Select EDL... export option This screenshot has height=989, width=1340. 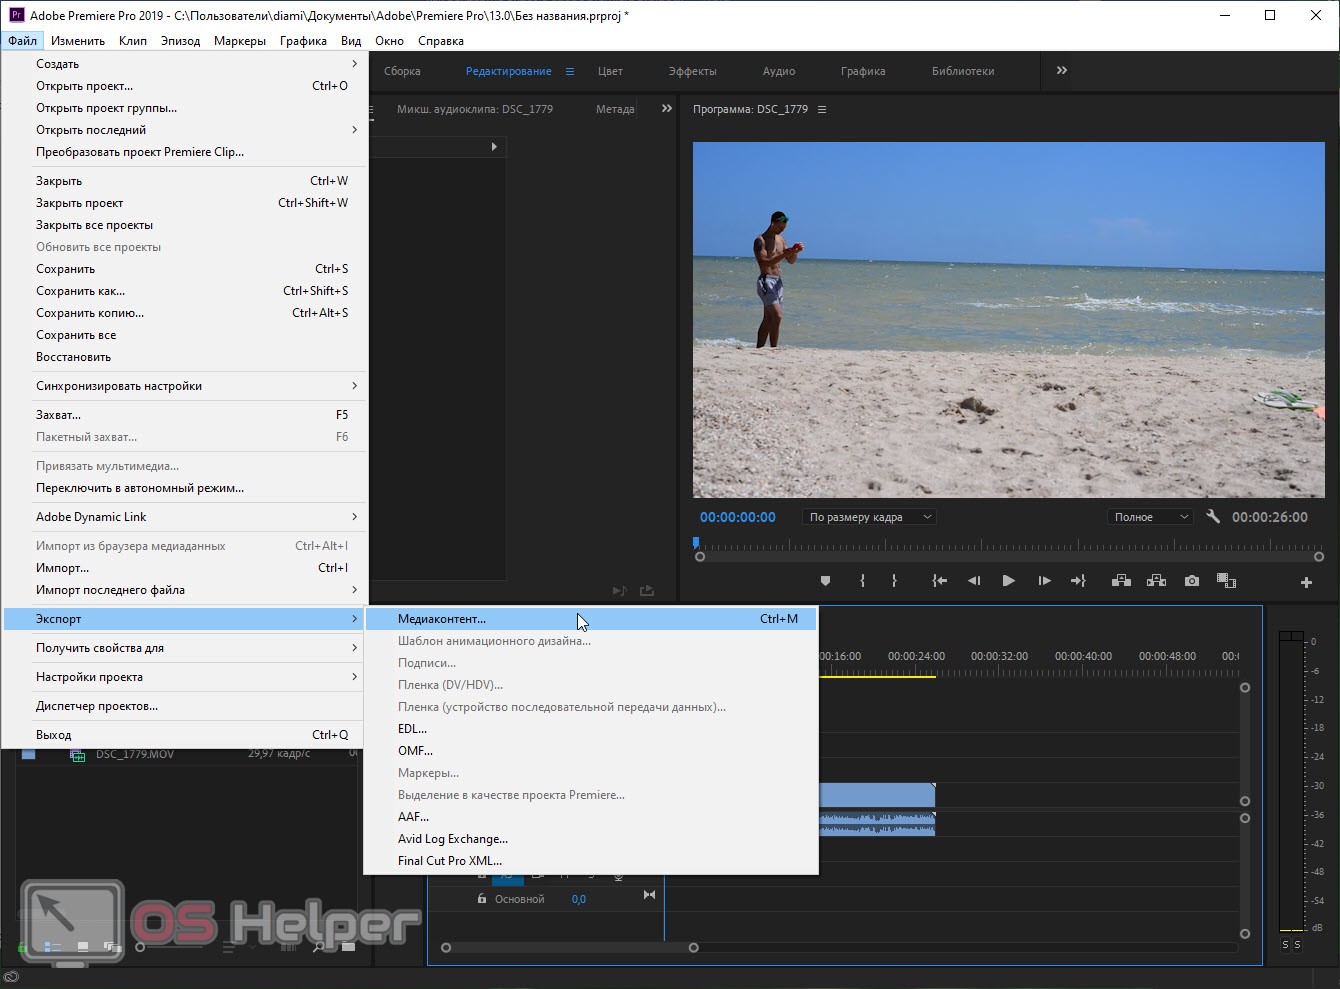click(592, 729)
